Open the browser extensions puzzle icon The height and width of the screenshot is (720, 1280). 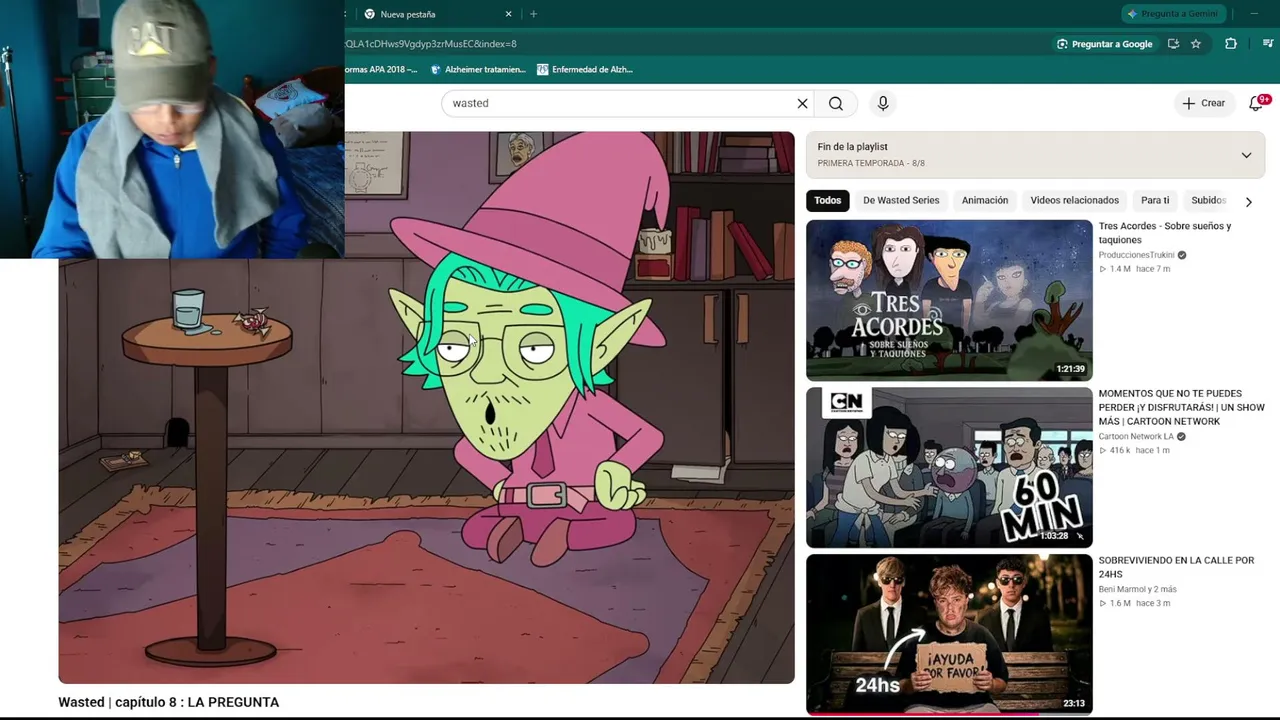click(x=1231, y=44)
